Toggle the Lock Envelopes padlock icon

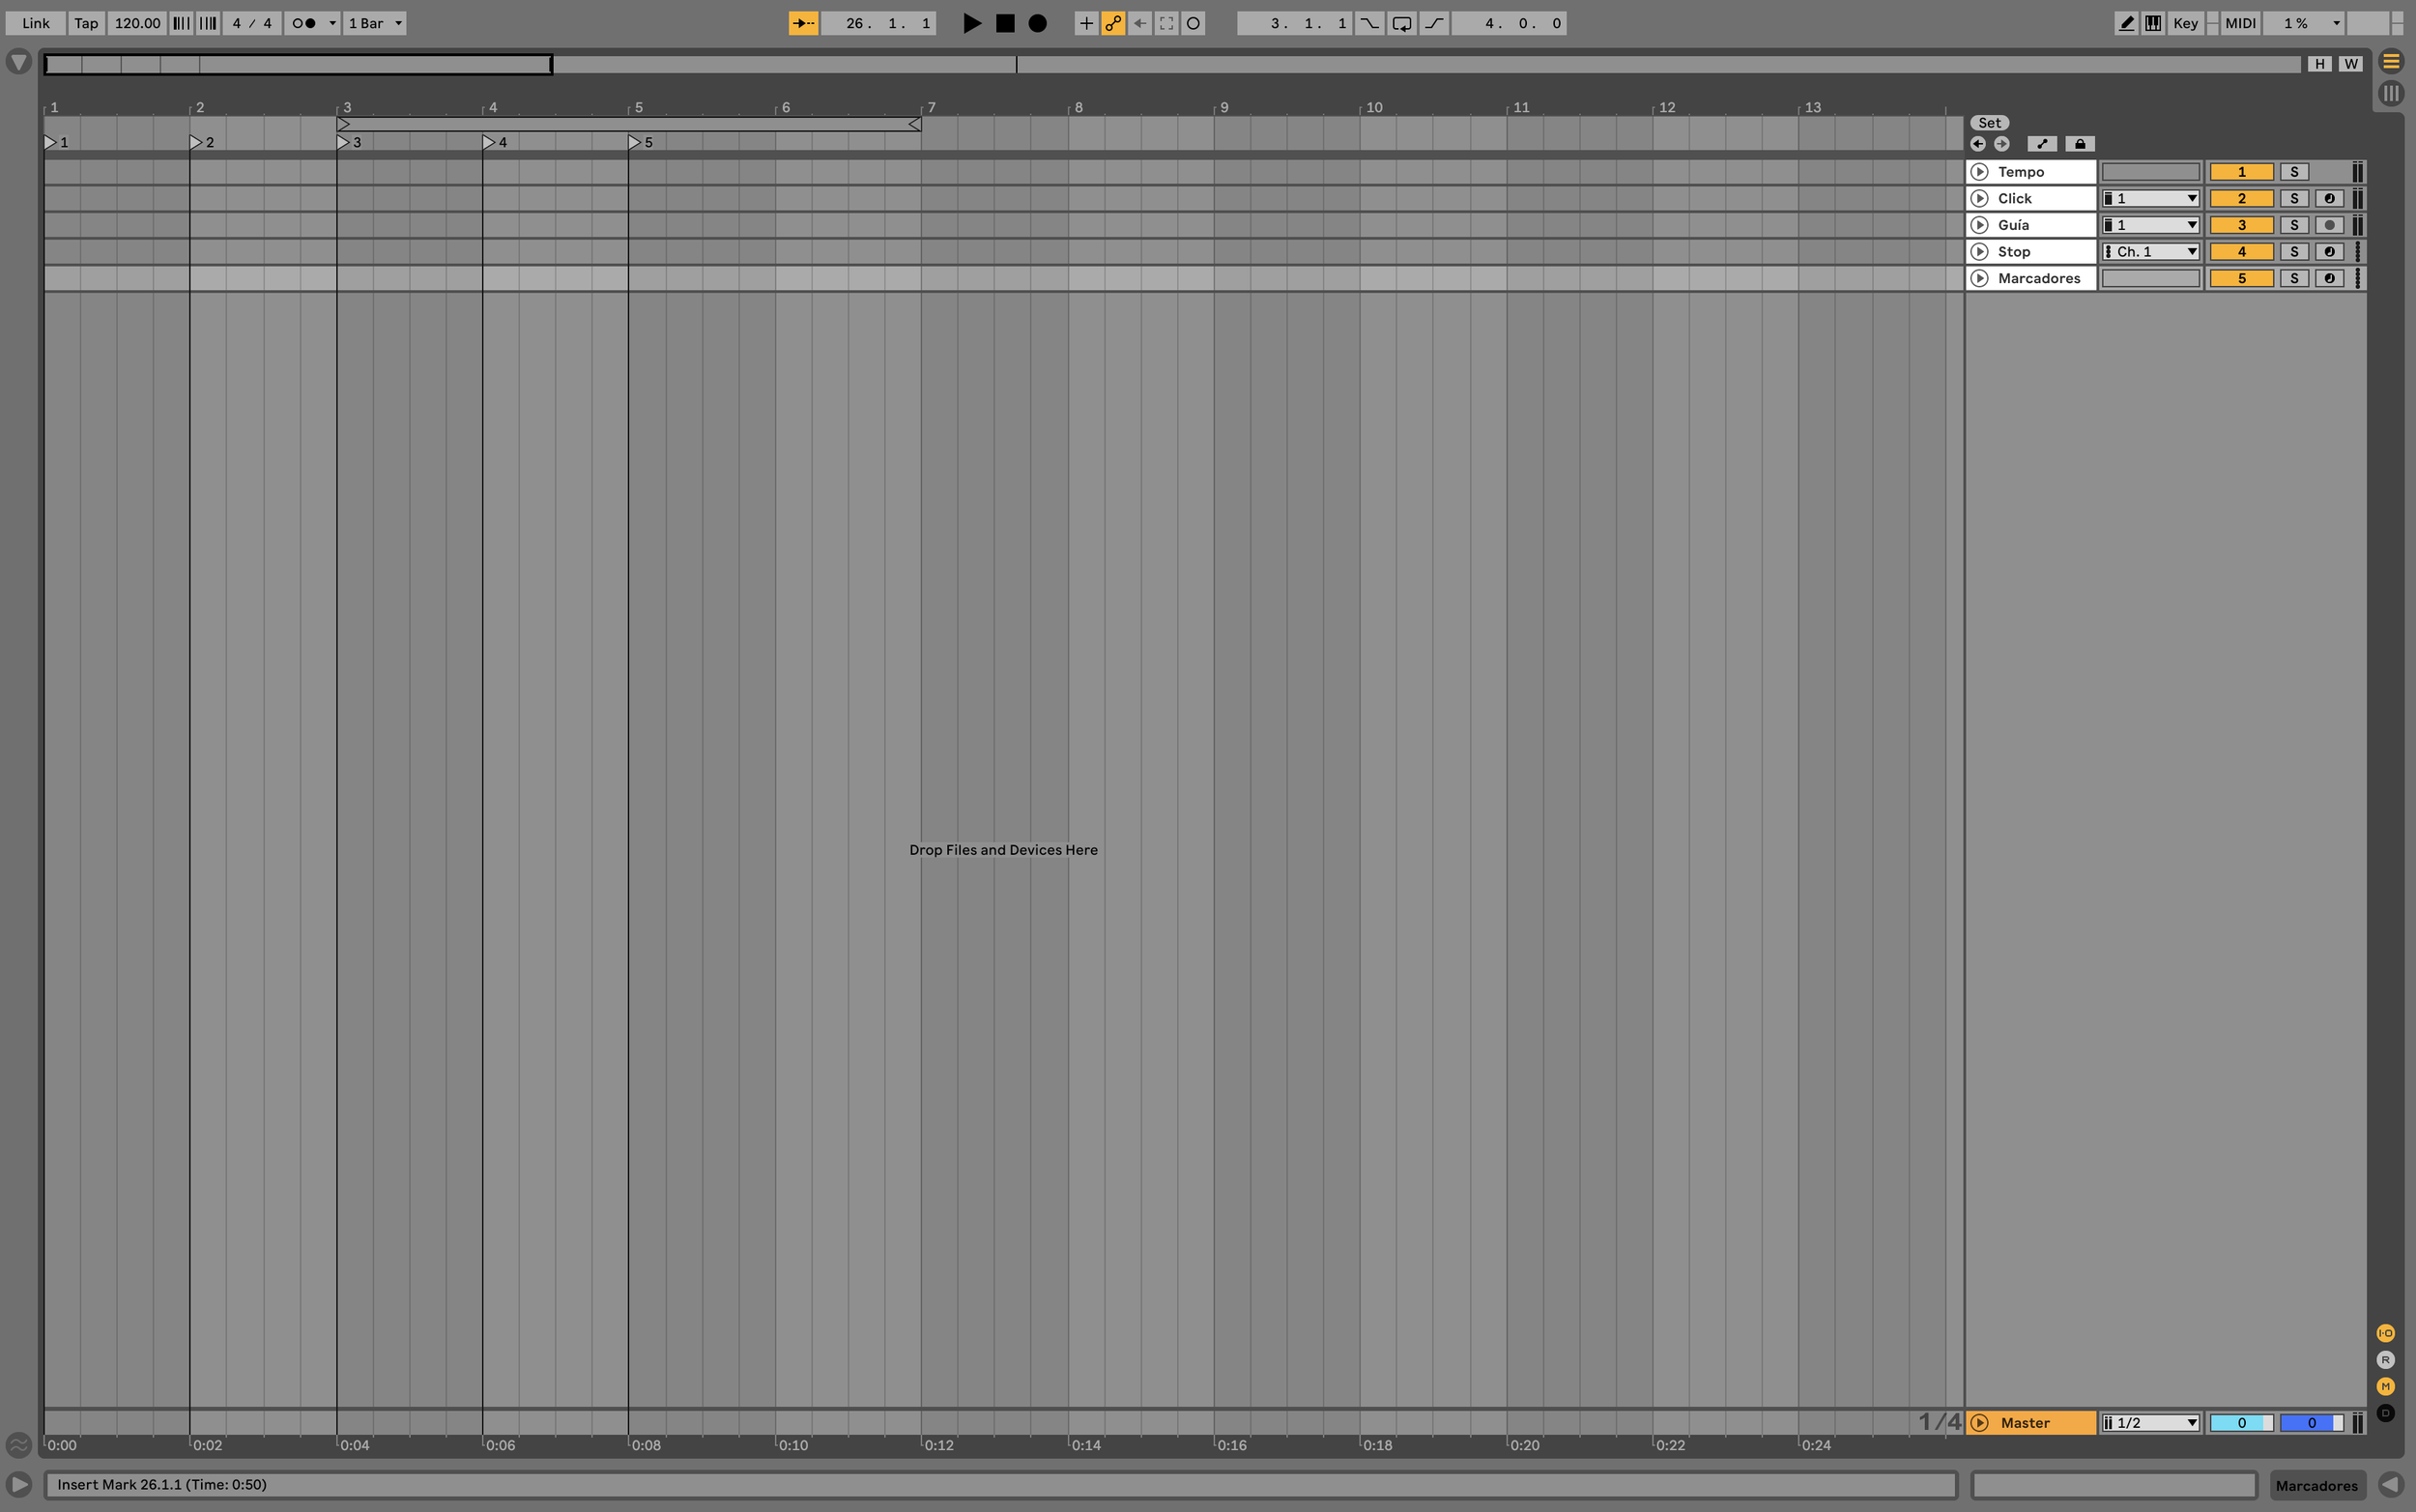coord(2080,144)
